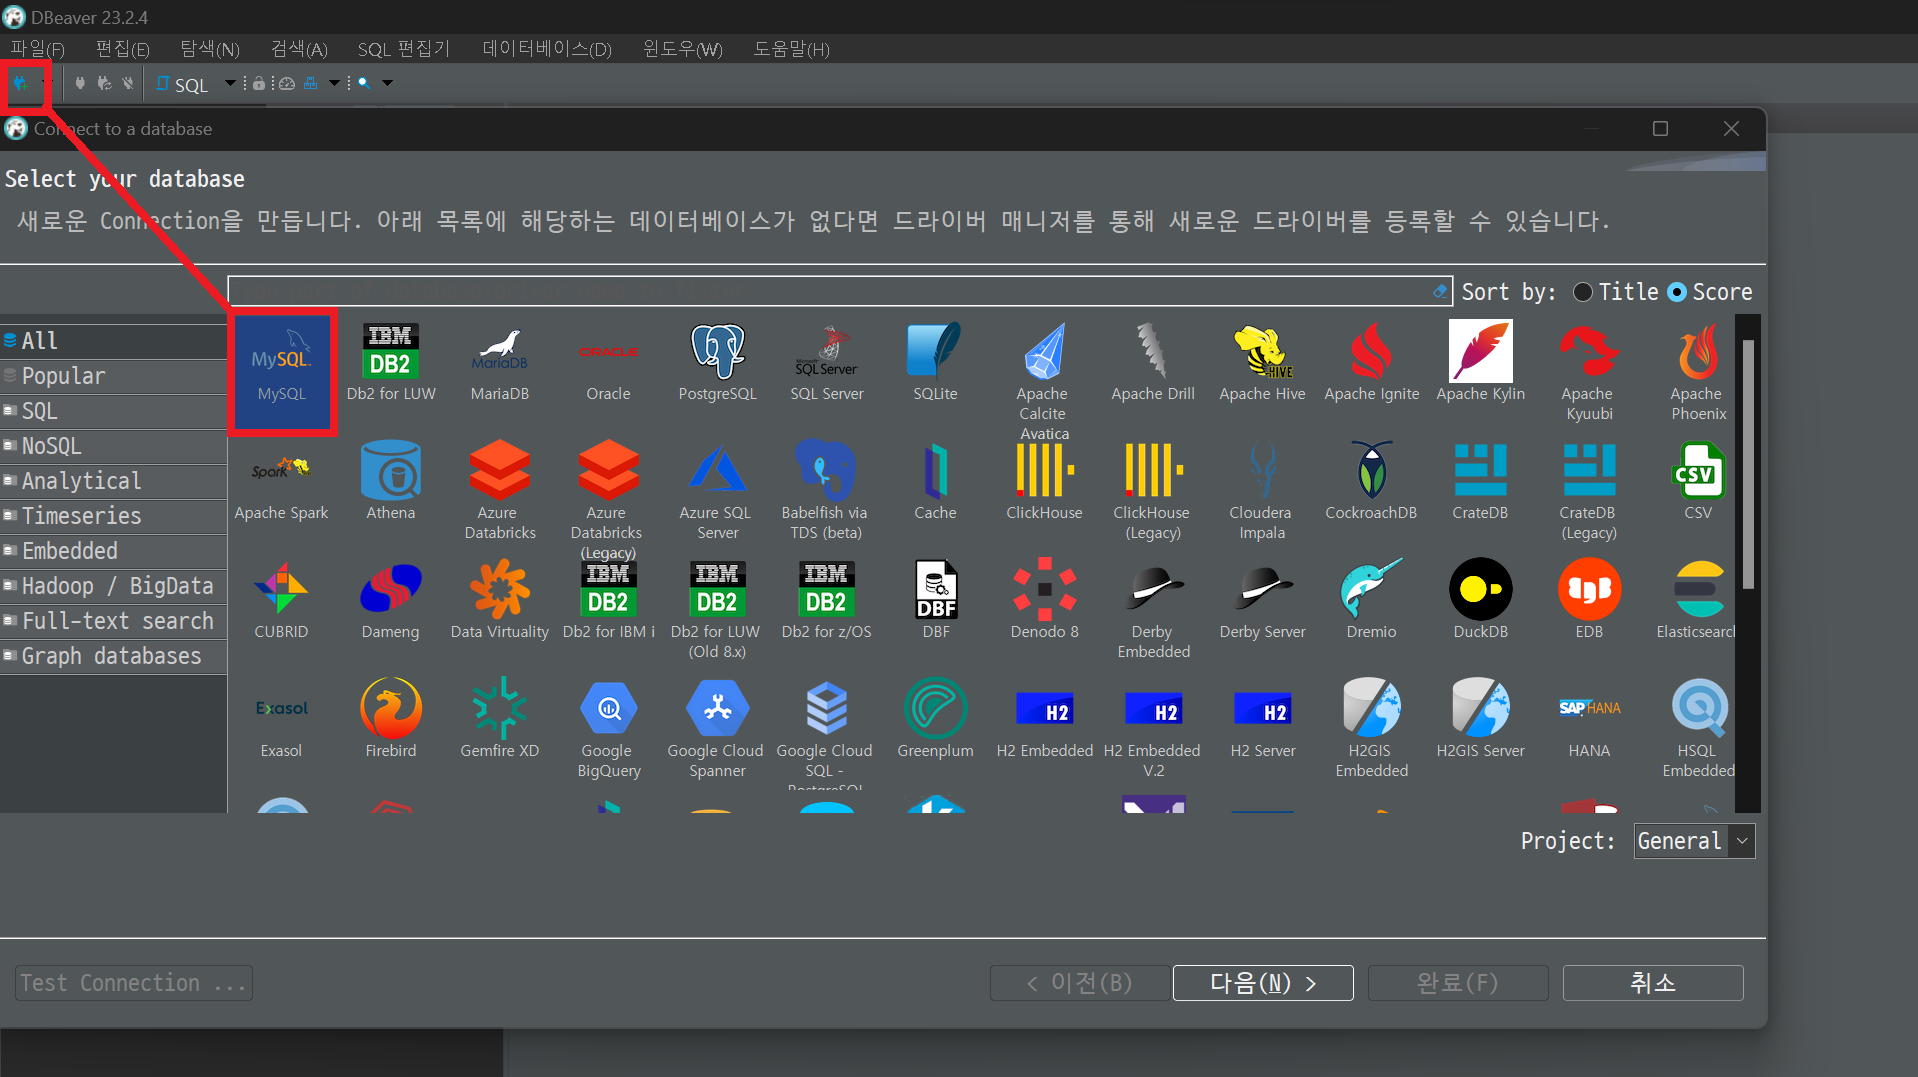The height and width of the screenshot is (1077, 1918).
Task: Select the Apache Drill icon
Action: tap(1153, 362)
